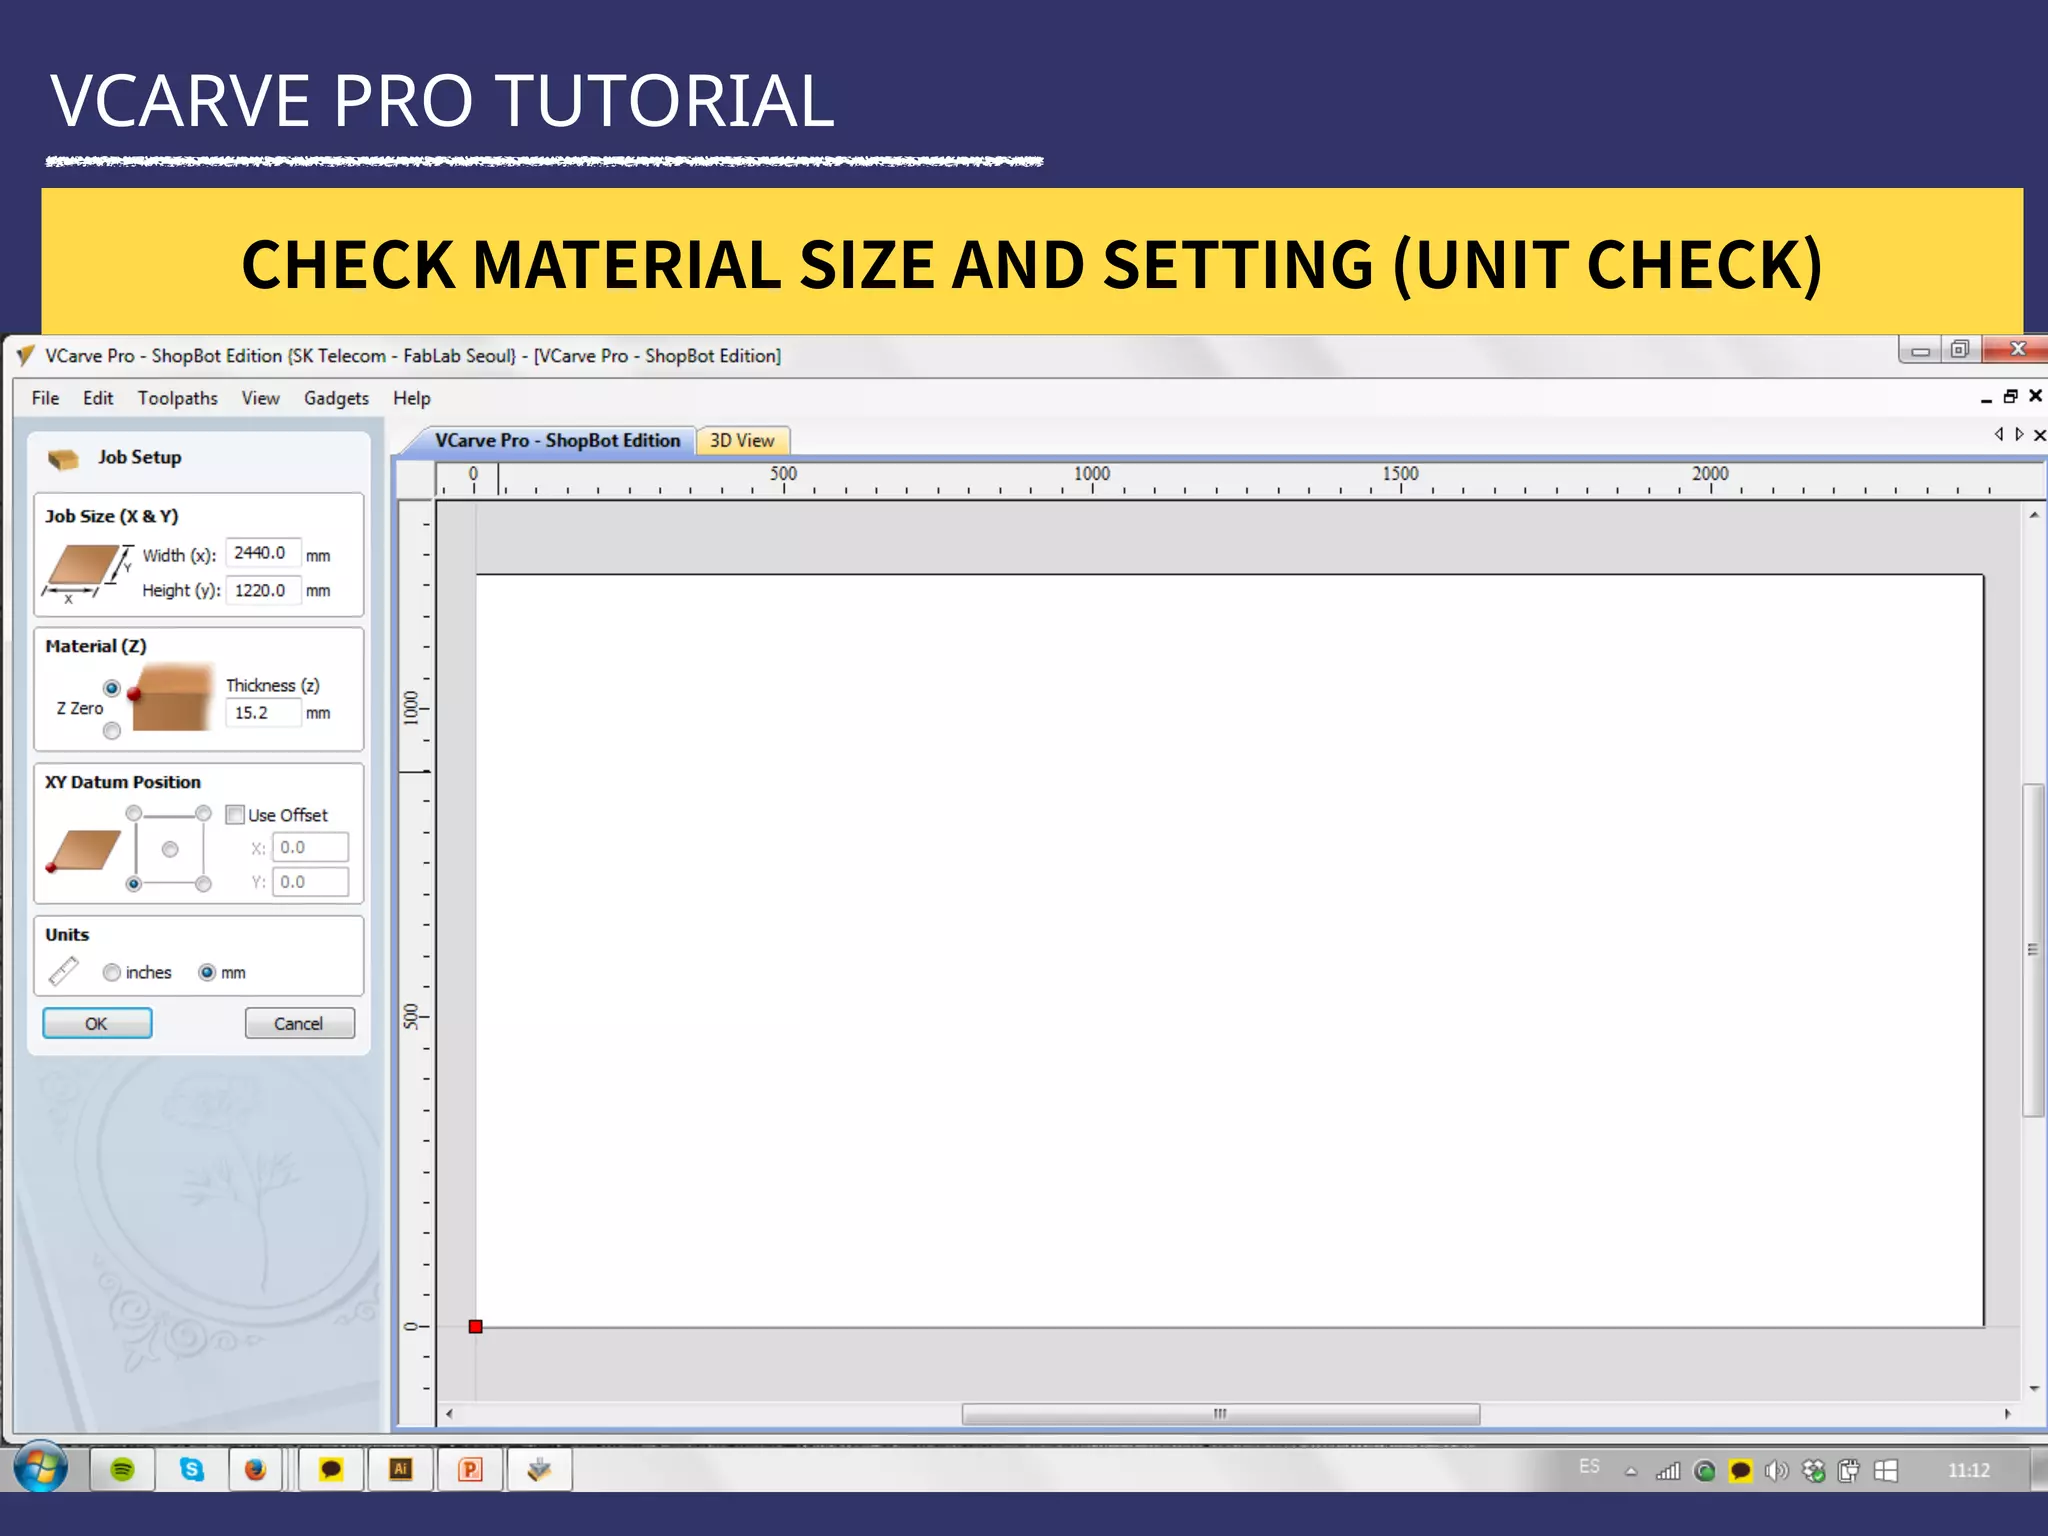This screenshot has width=2048, height=1536.
Task: Select the VCarve Pro - ShopBot Edition tab
Action: point(557,440)
